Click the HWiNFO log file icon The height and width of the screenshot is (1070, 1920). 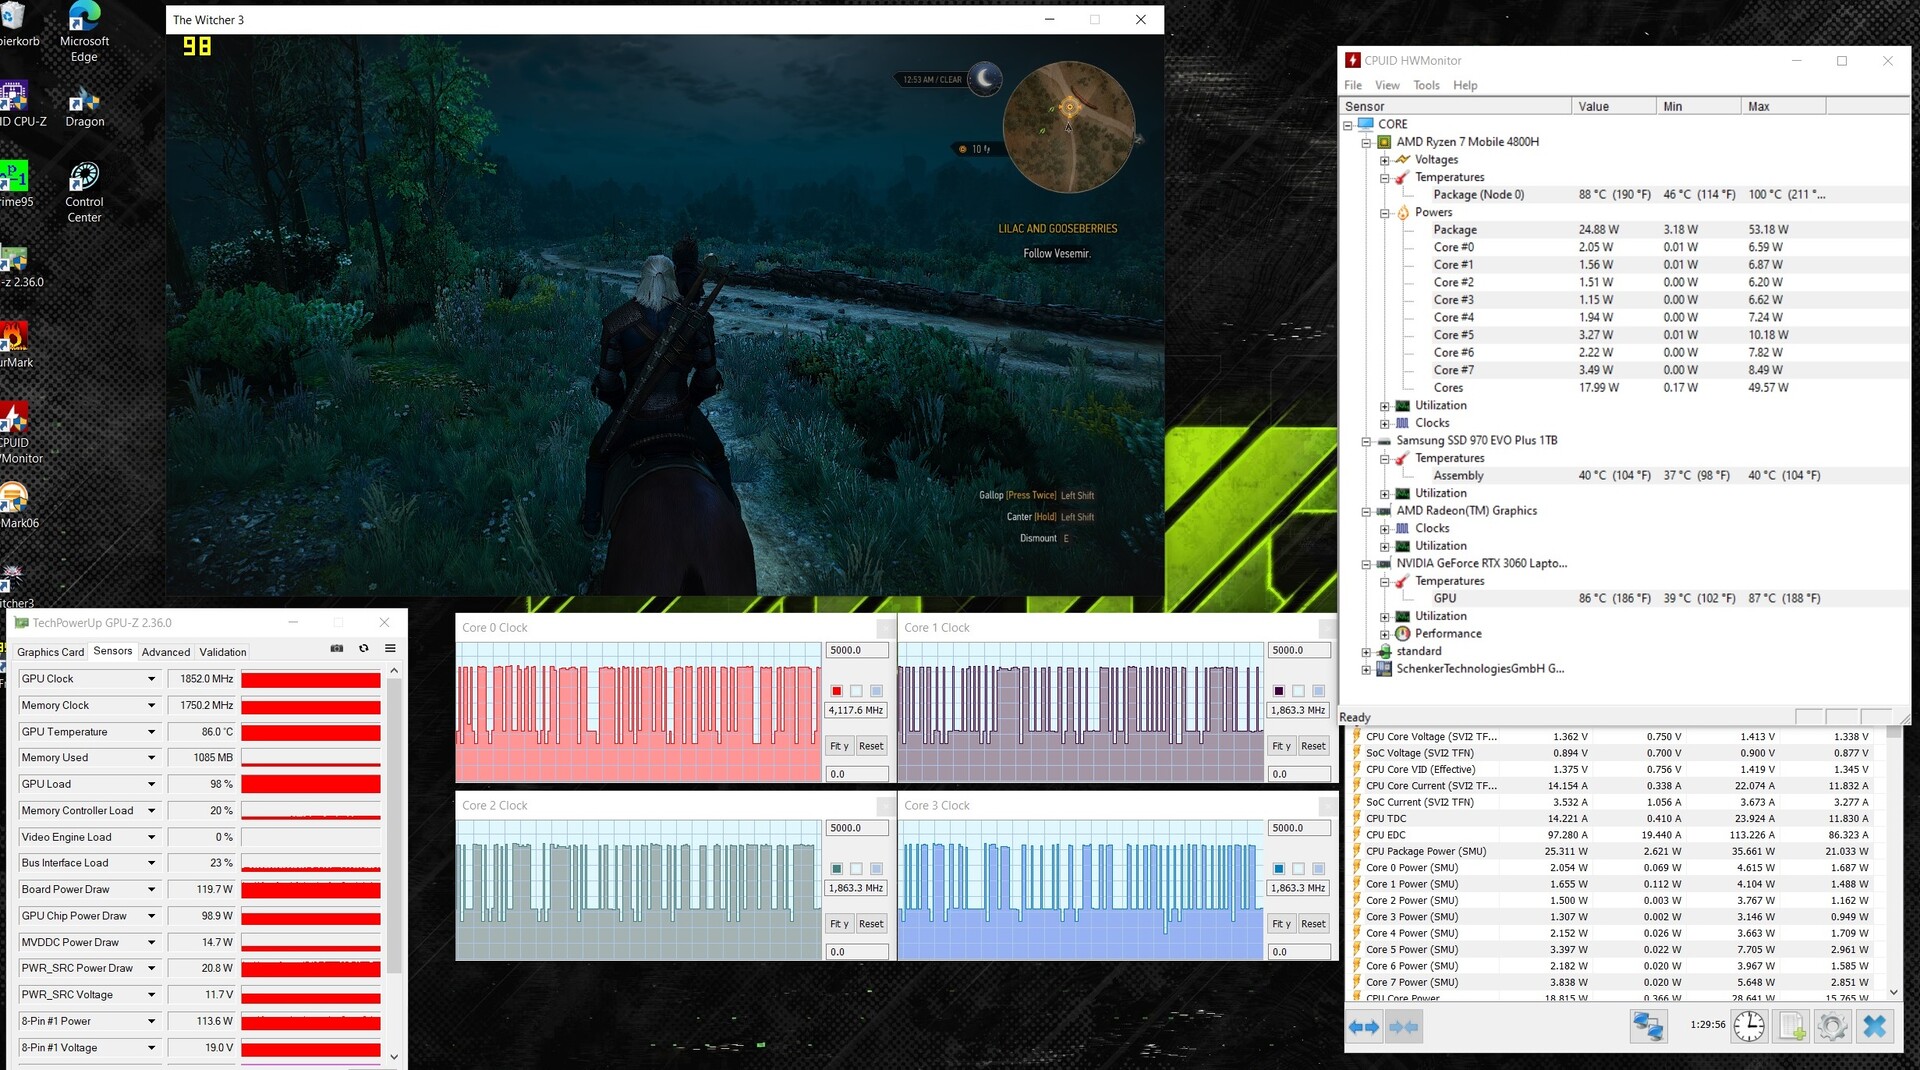[1791, 1027]
